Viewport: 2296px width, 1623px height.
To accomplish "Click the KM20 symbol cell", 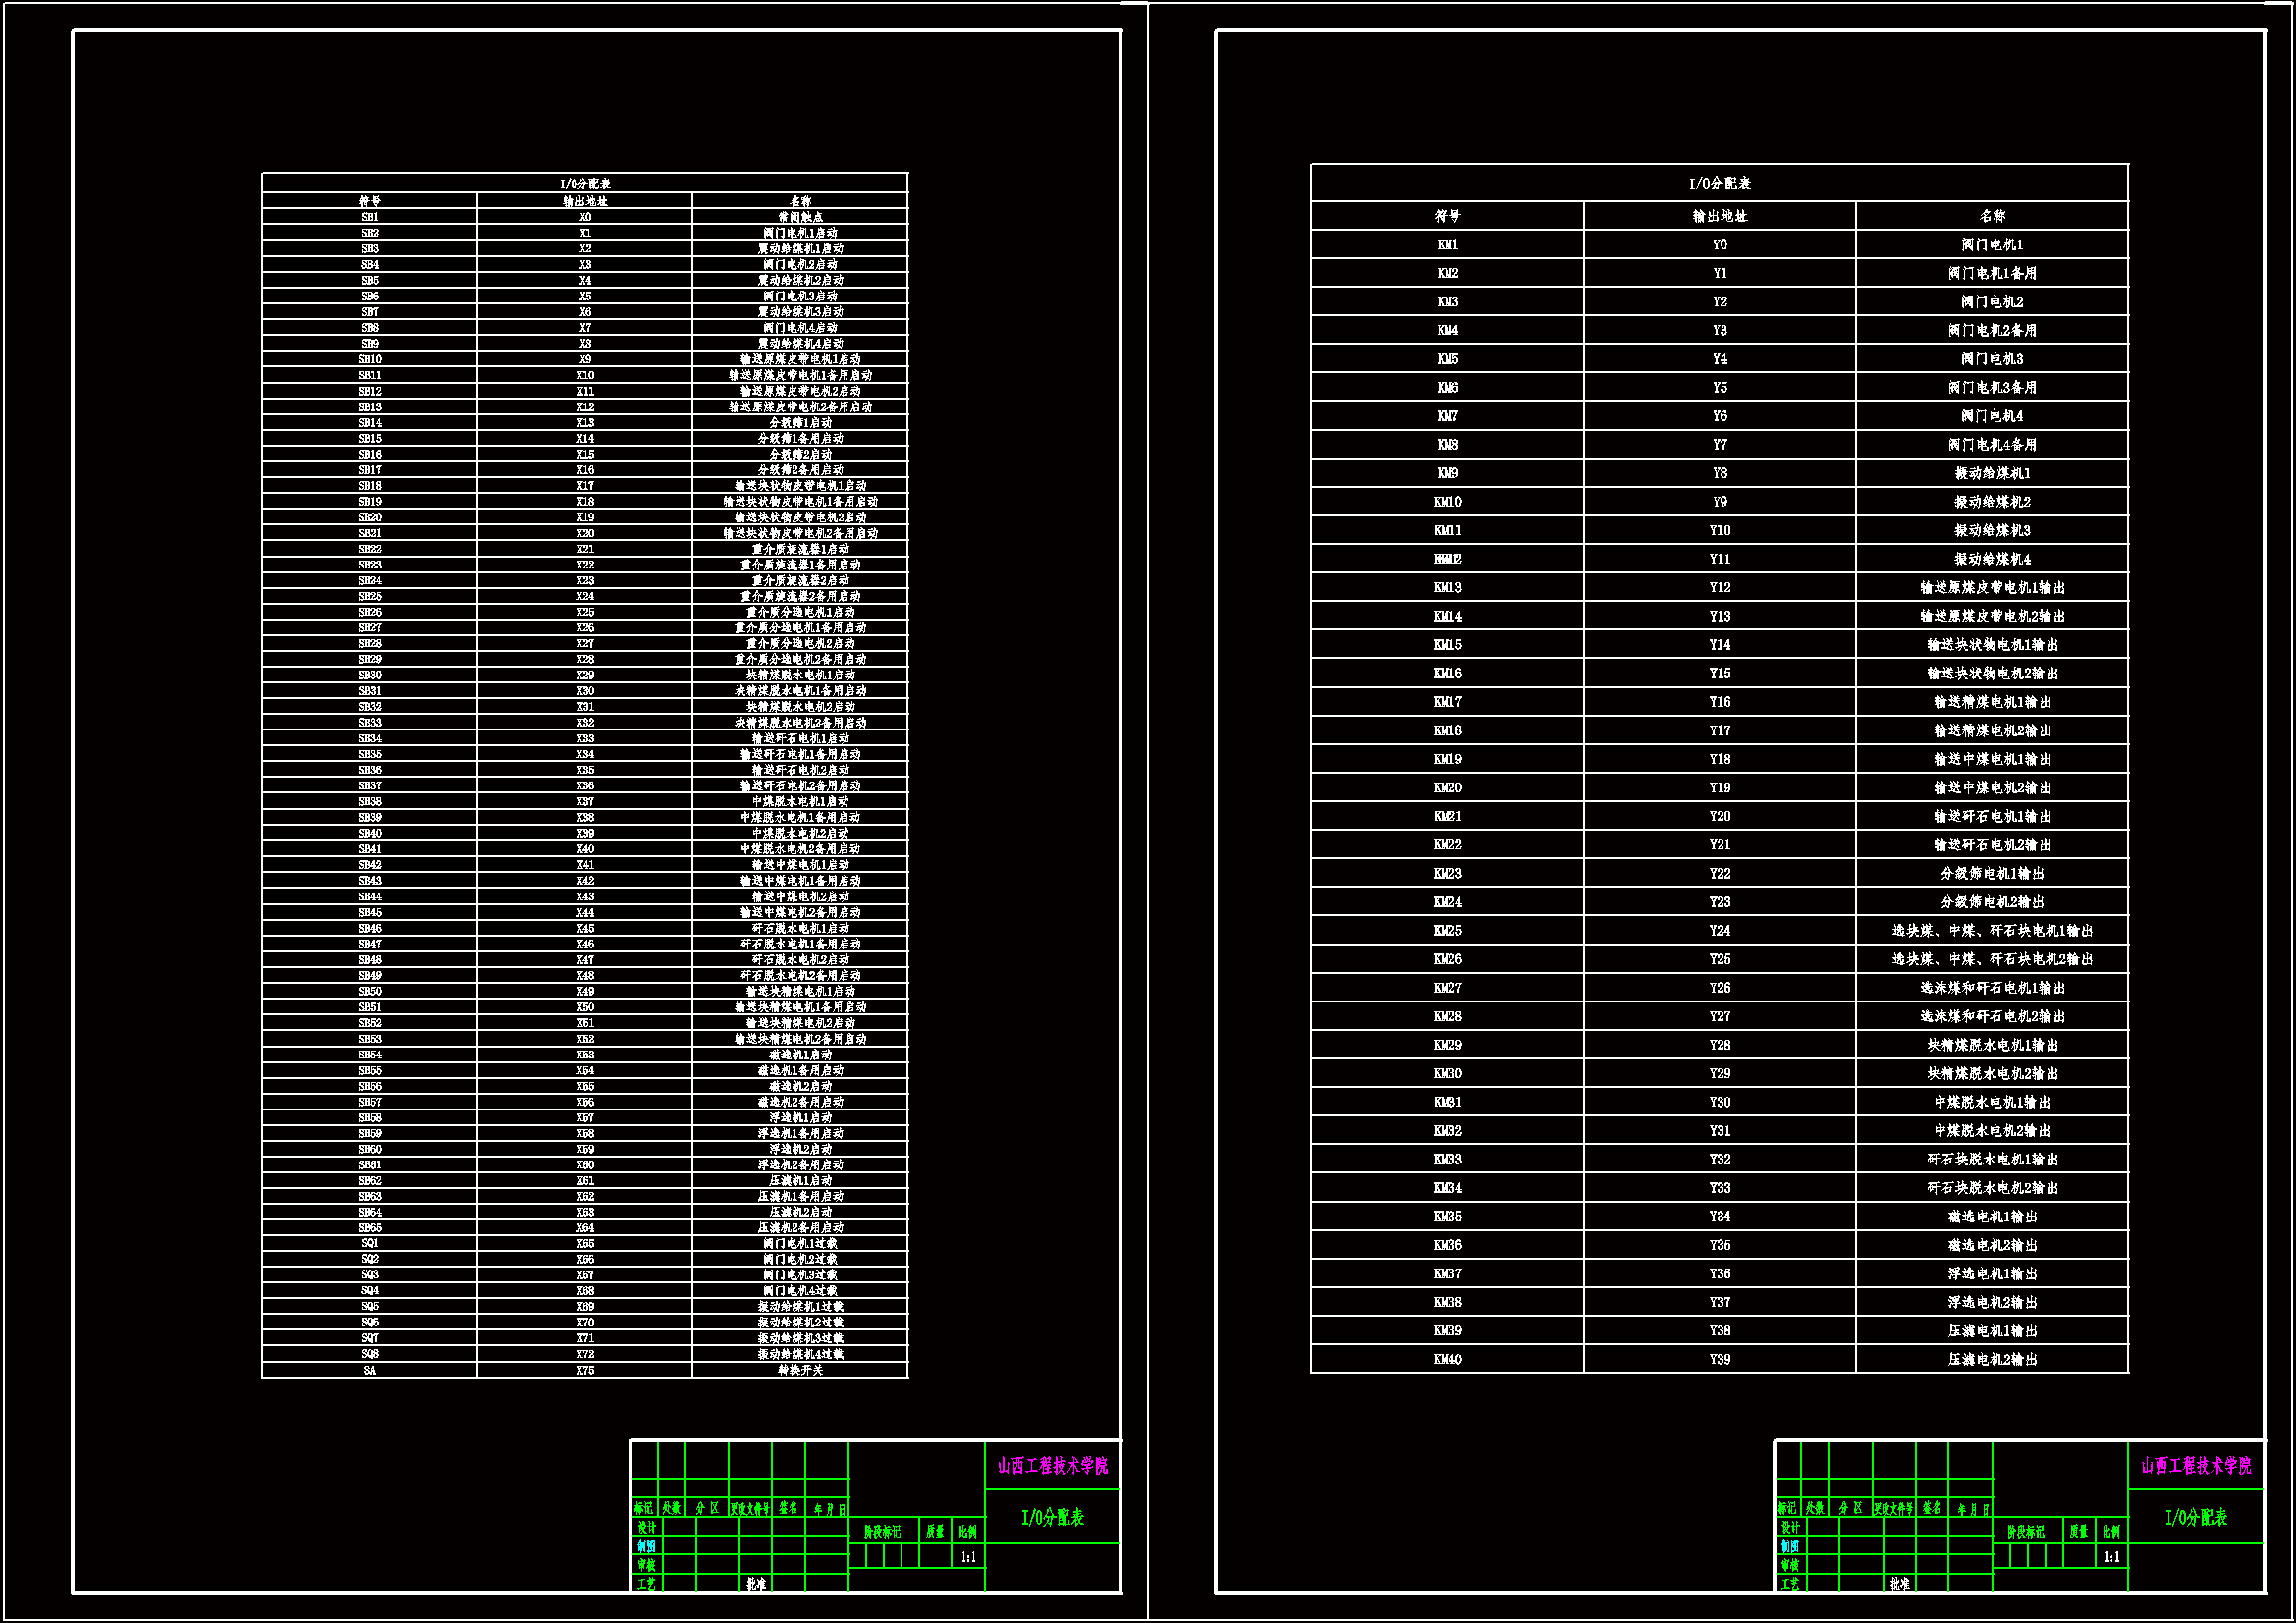I will [1447, 788].
